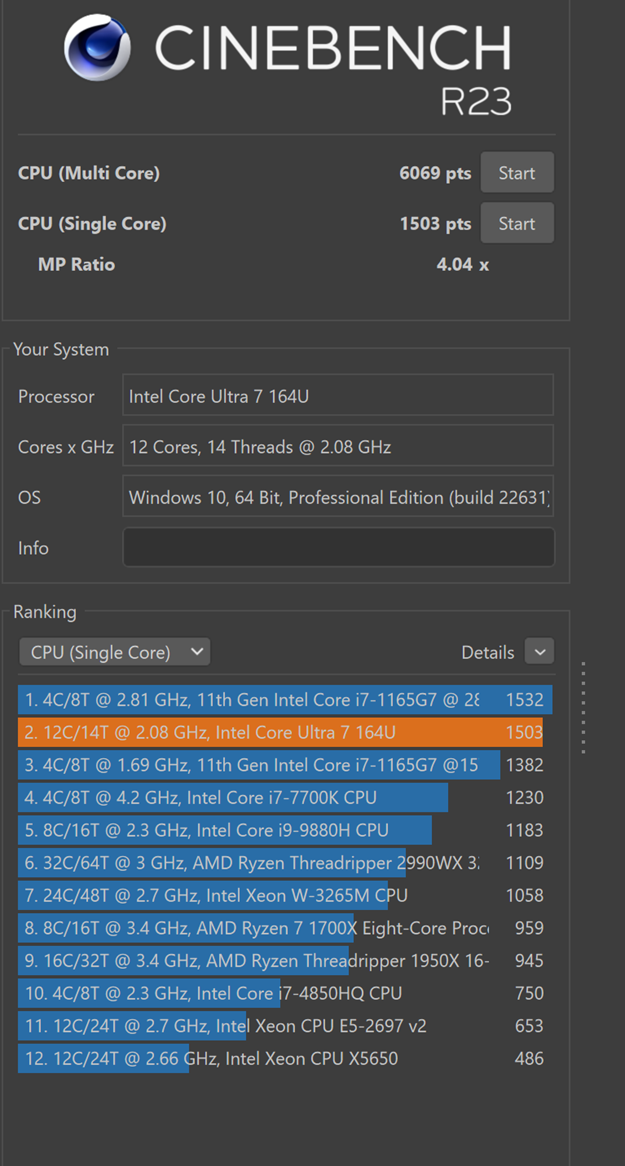Screen dimensions: 625x1166
Task: Start the CPU Single Core benchmark
Action: (x=516, y=223)
